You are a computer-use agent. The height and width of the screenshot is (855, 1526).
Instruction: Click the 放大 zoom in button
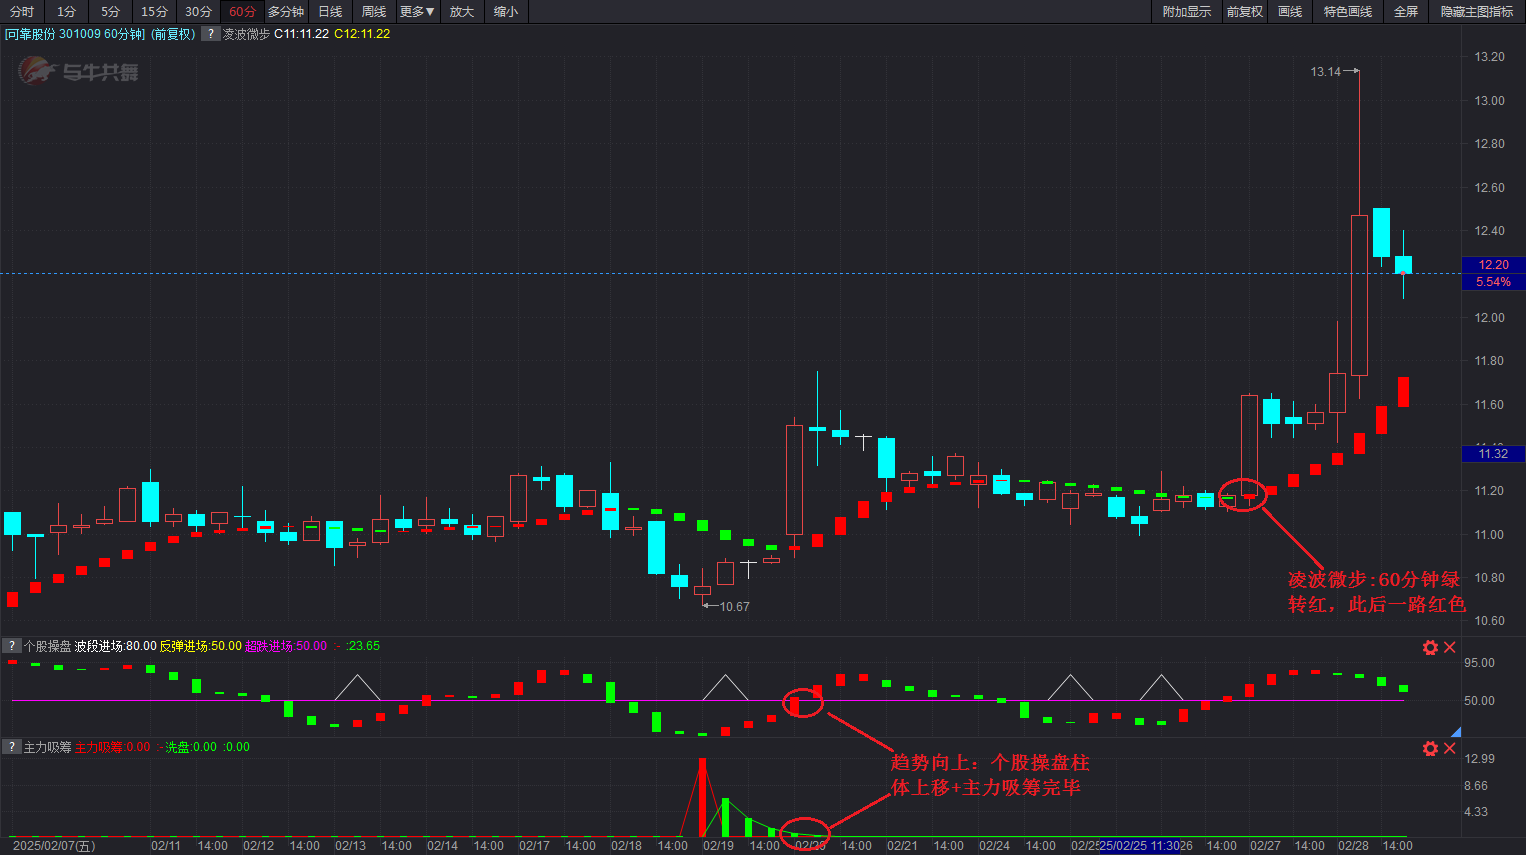(x=462, y=11)
